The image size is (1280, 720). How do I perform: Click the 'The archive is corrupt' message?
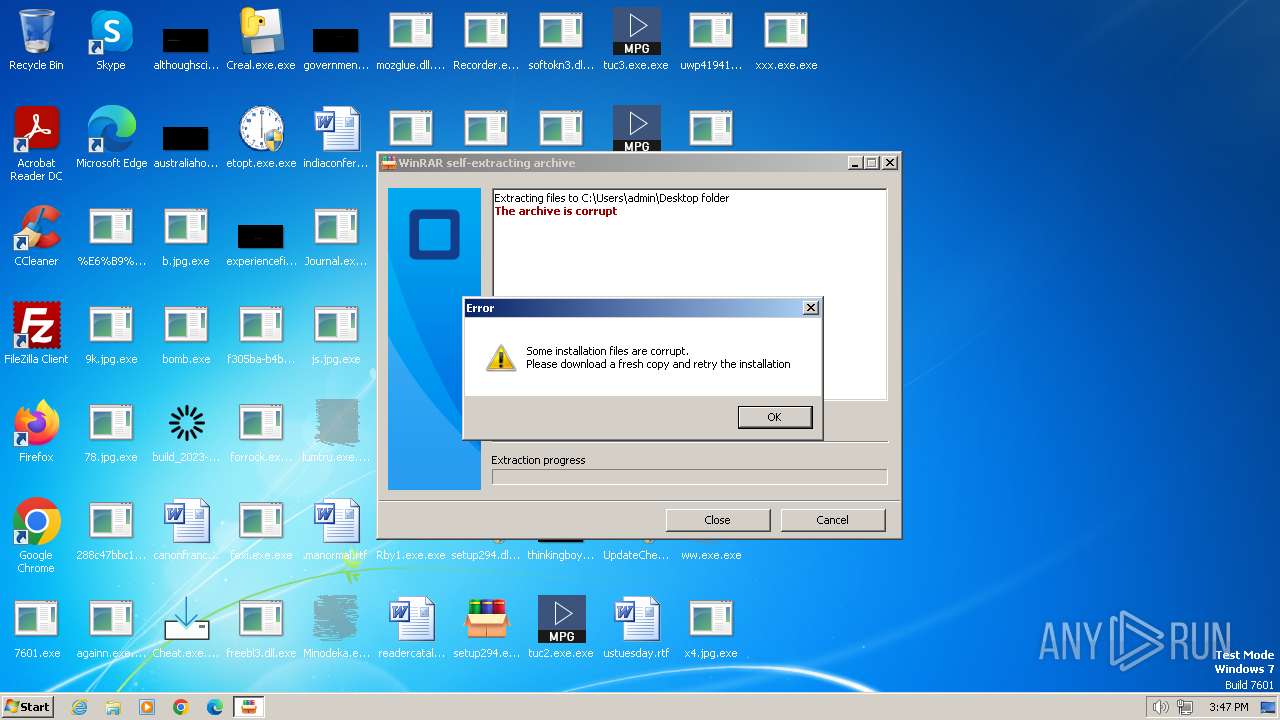[x=555, y=211]
